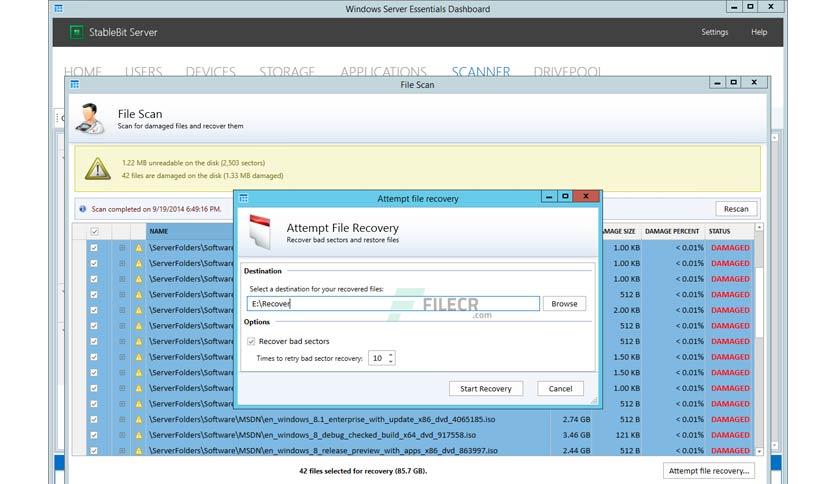Click the File Scan window title bar icon
Screen dimensions: 836x484
tap(75, 84)
